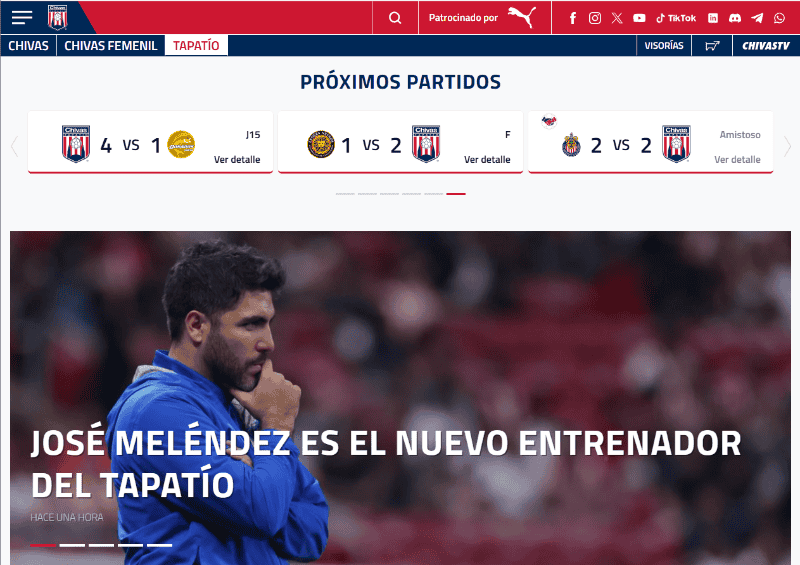Go to the LinkedIn page
Image resolution: width=800 pixels, height=565 pixels.
pos(713,18)
